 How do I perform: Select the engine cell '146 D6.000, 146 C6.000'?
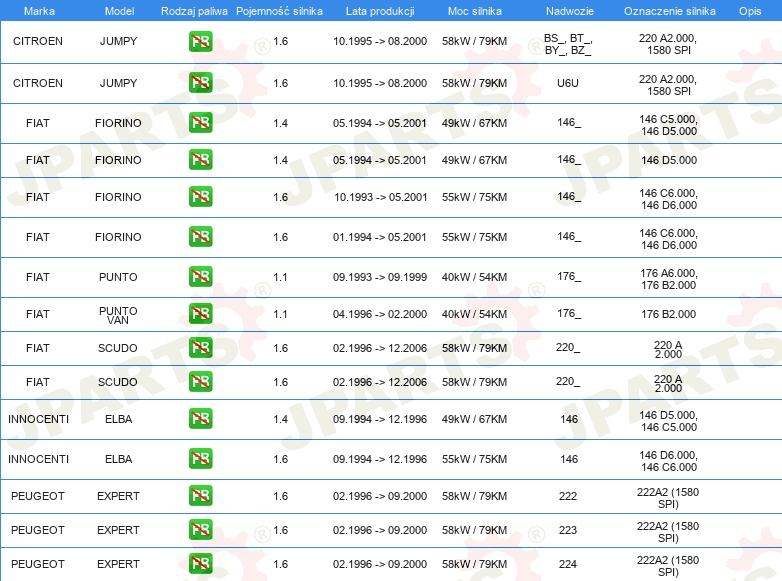[x=669, y=461]
